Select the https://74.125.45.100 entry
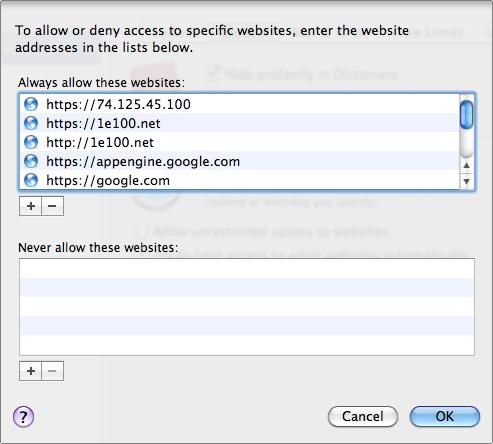The width and height of the screenshot is (493, 444). click(x=239, y=104)
